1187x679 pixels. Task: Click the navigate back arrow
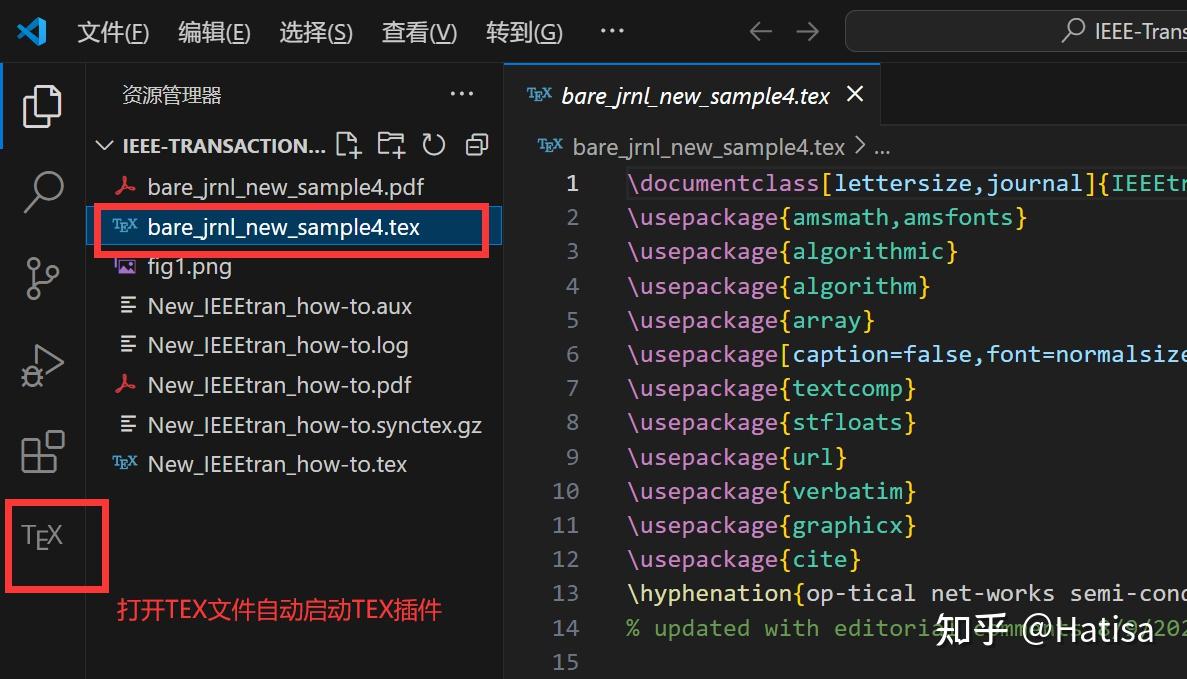(760, 31)
